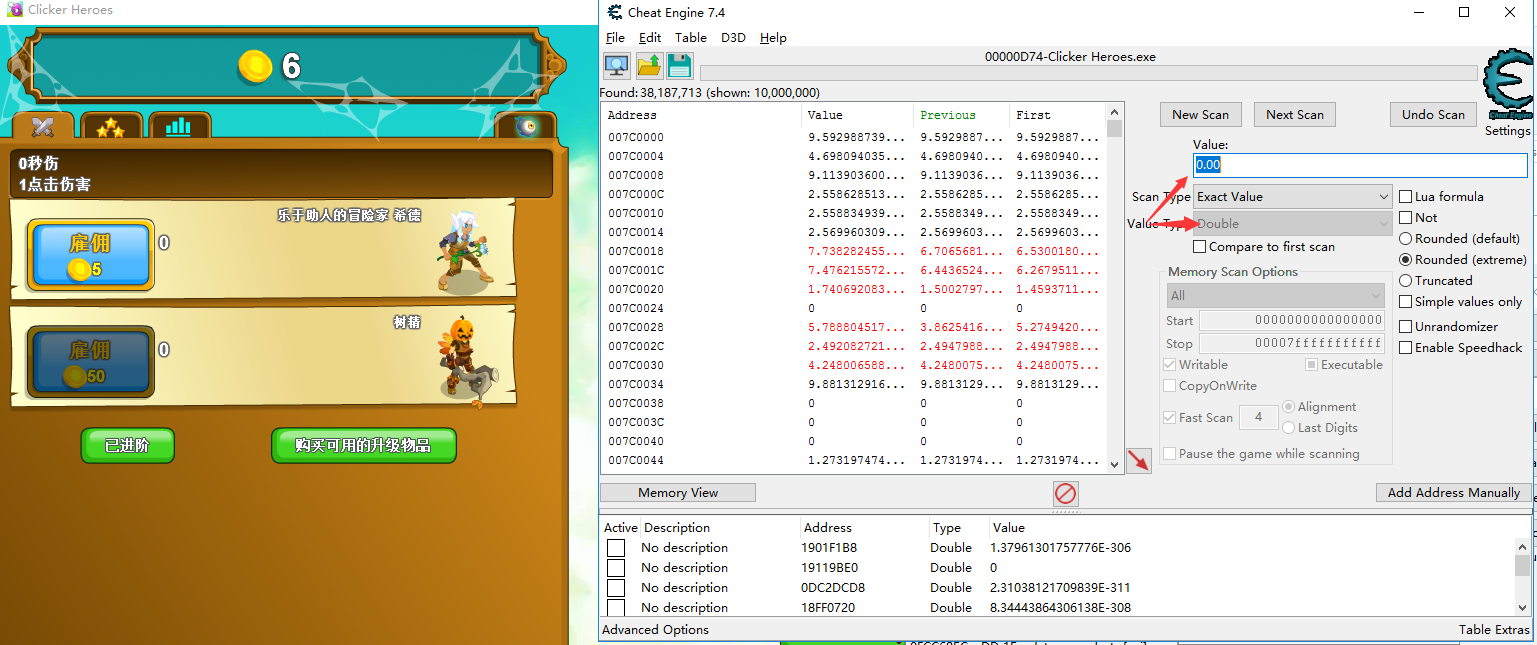Open the Help menu
The height and width of the screenshot is (645, 1537).
coord(773,38)
